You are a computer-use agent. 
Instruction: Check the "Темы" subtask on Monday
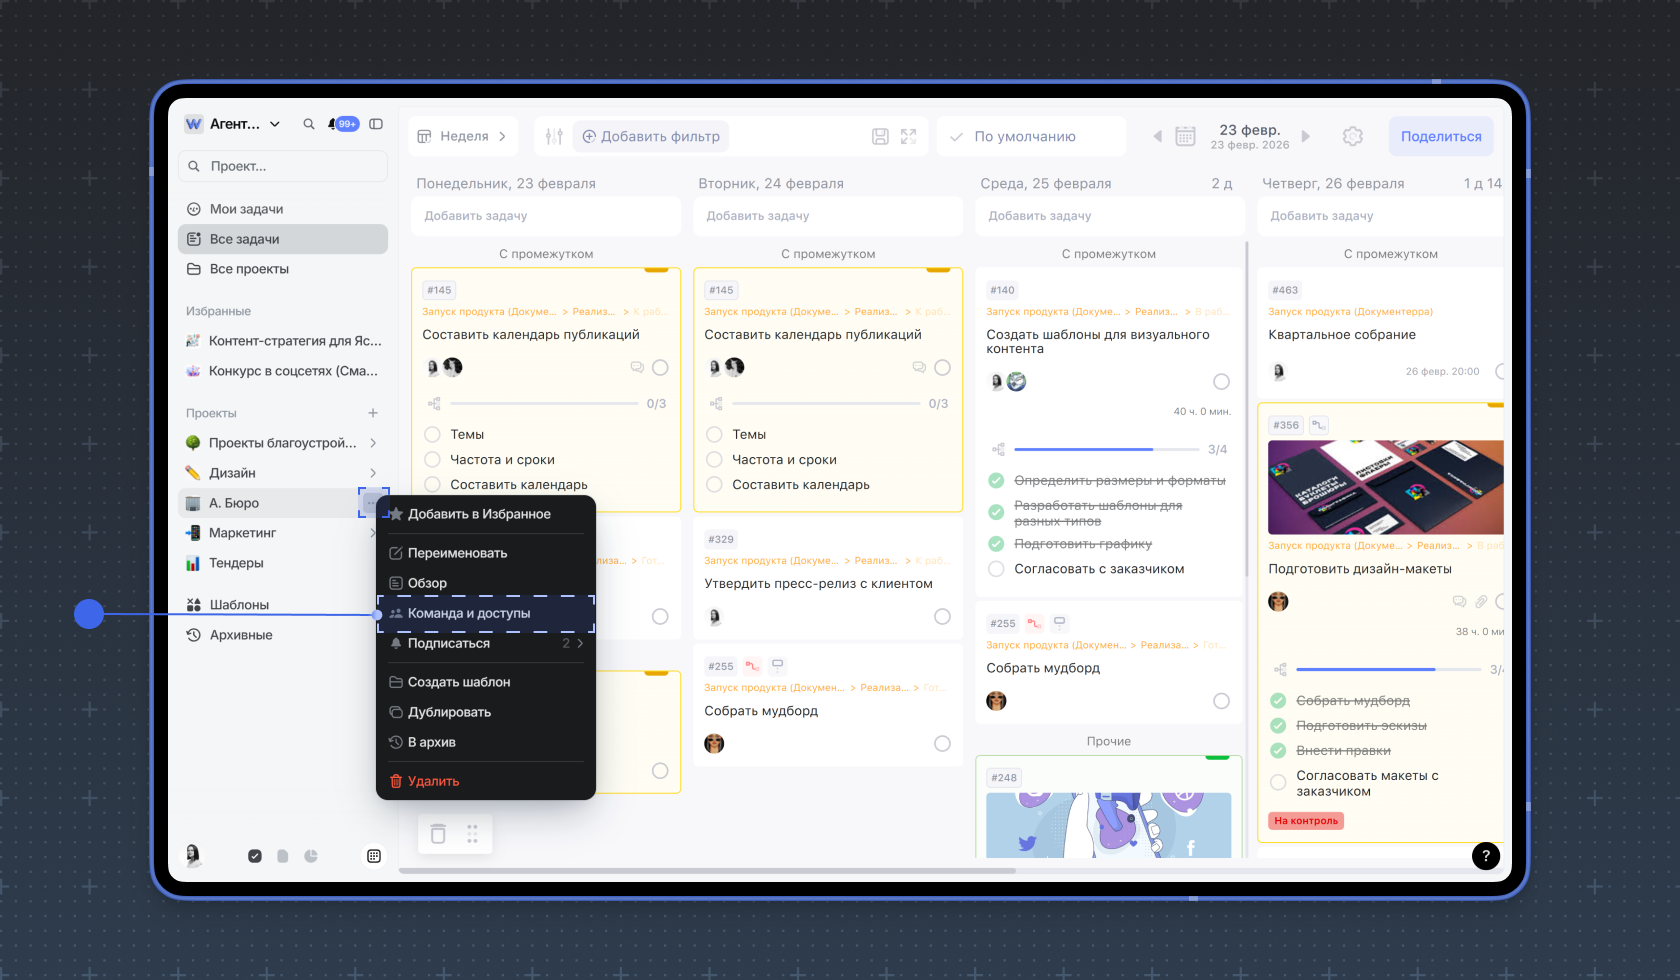click(433, 434)
